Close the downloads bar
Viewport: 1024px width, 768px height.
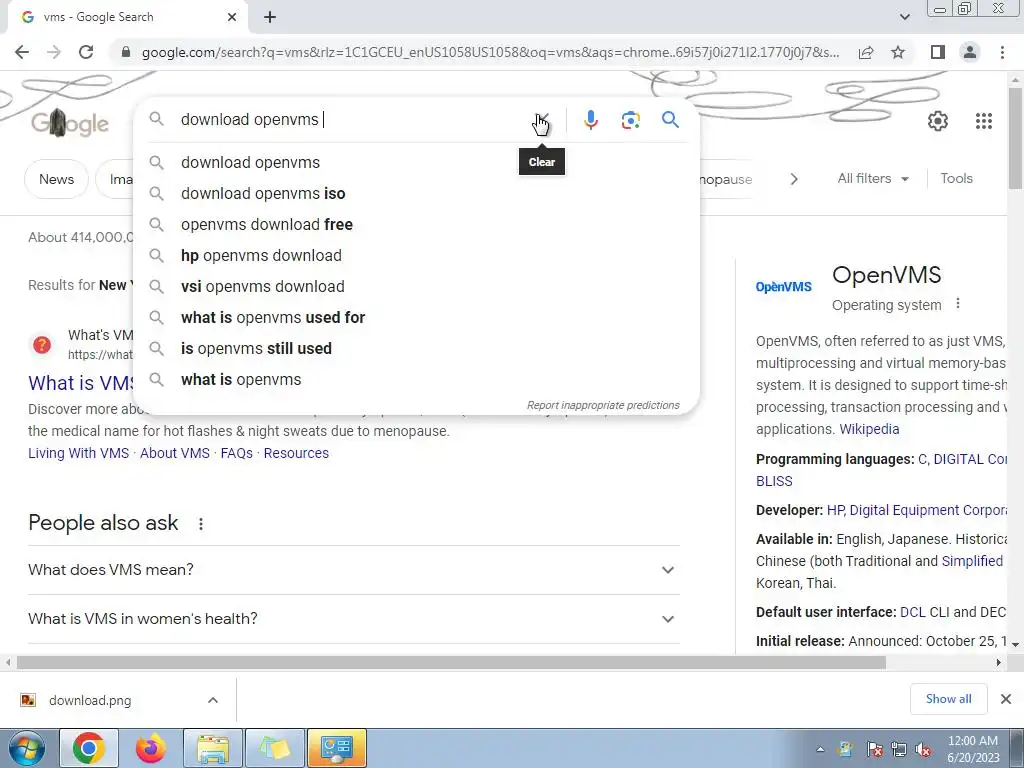[x=1006, y=699]
